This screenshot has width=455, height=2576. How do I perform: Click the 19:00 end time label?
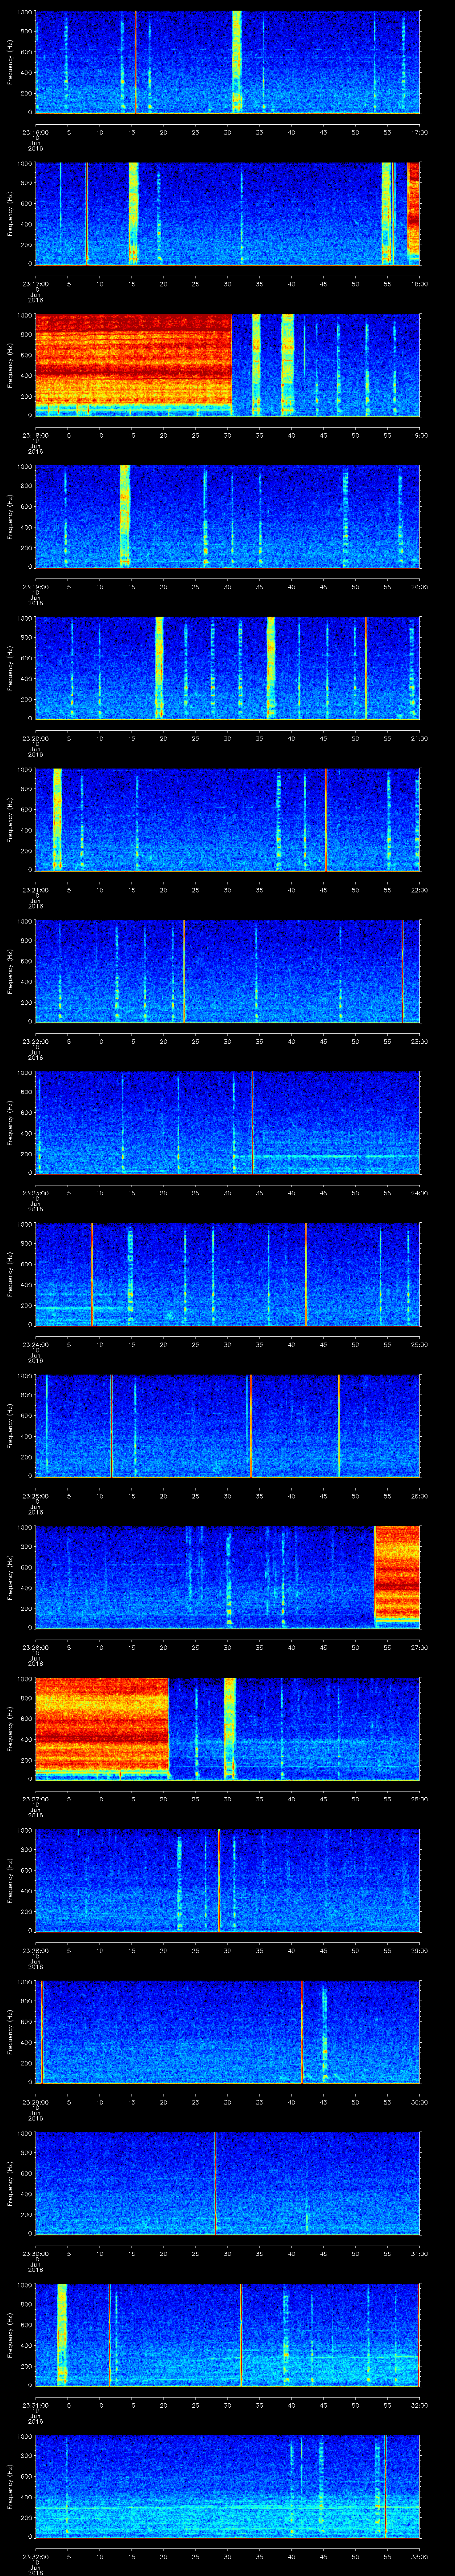tap(419, 435)
